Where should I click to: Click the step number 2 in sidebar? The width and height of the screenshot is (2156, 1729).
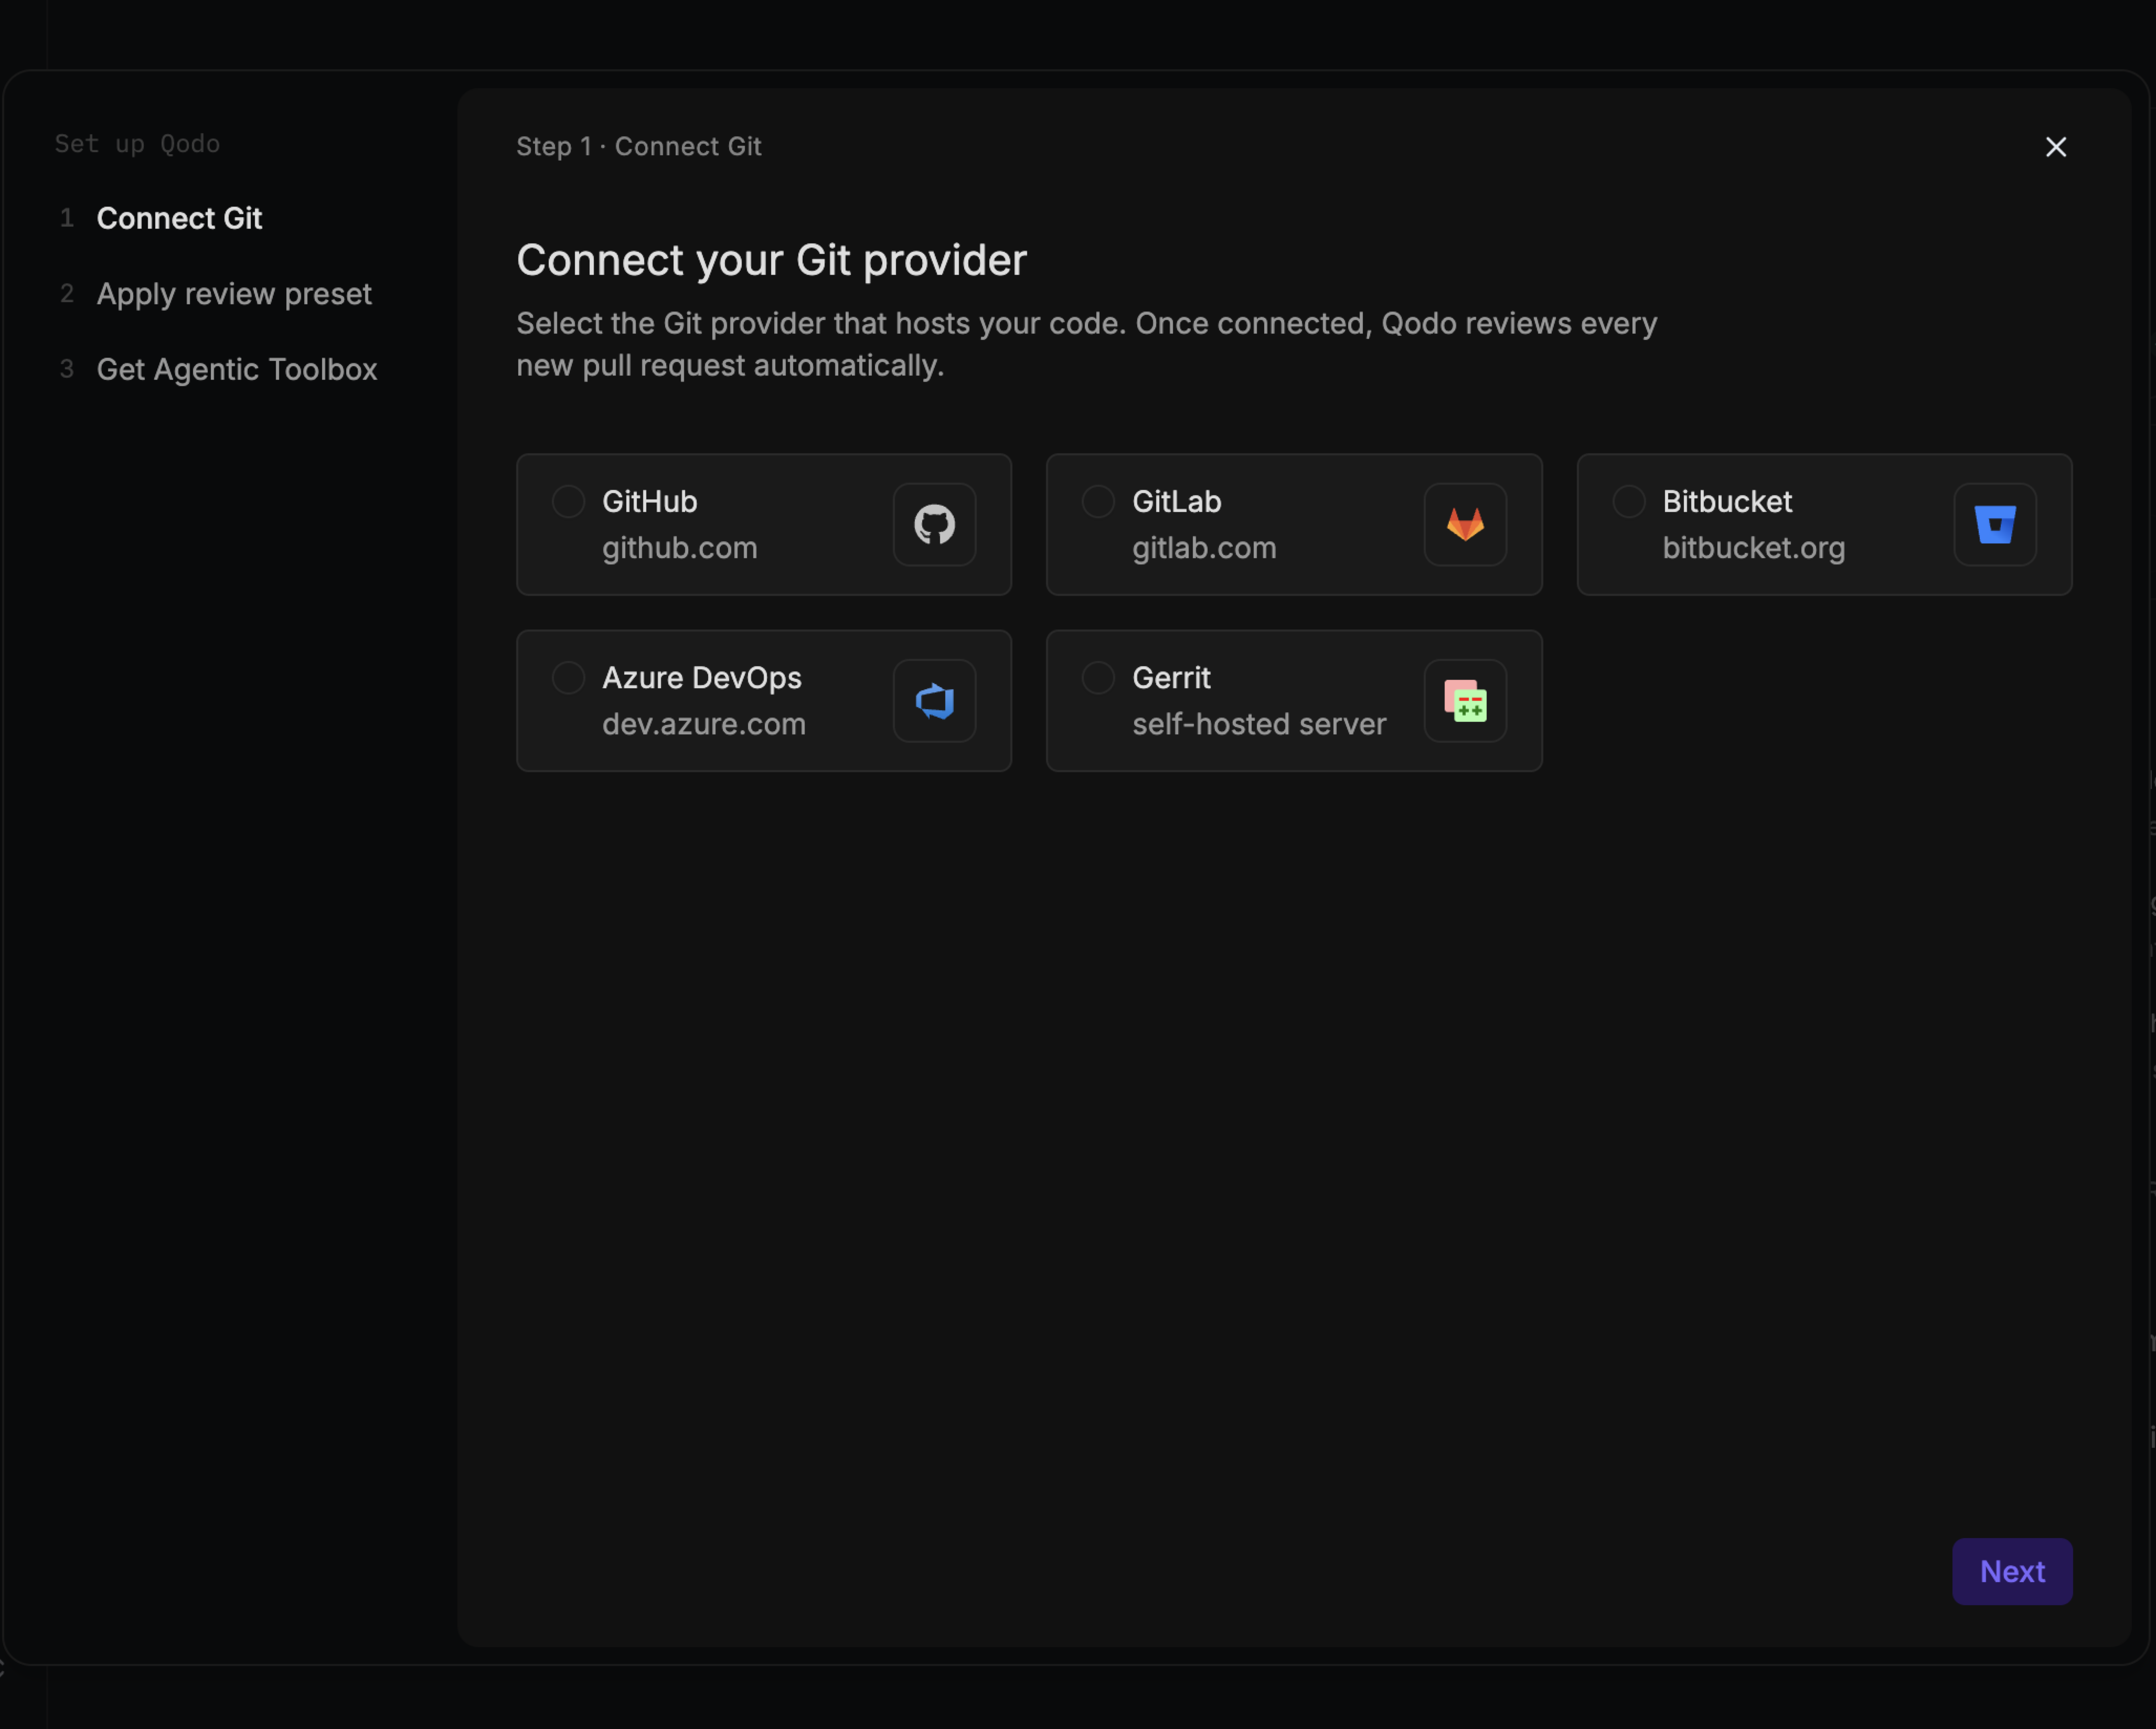click(x=67, y=293)
